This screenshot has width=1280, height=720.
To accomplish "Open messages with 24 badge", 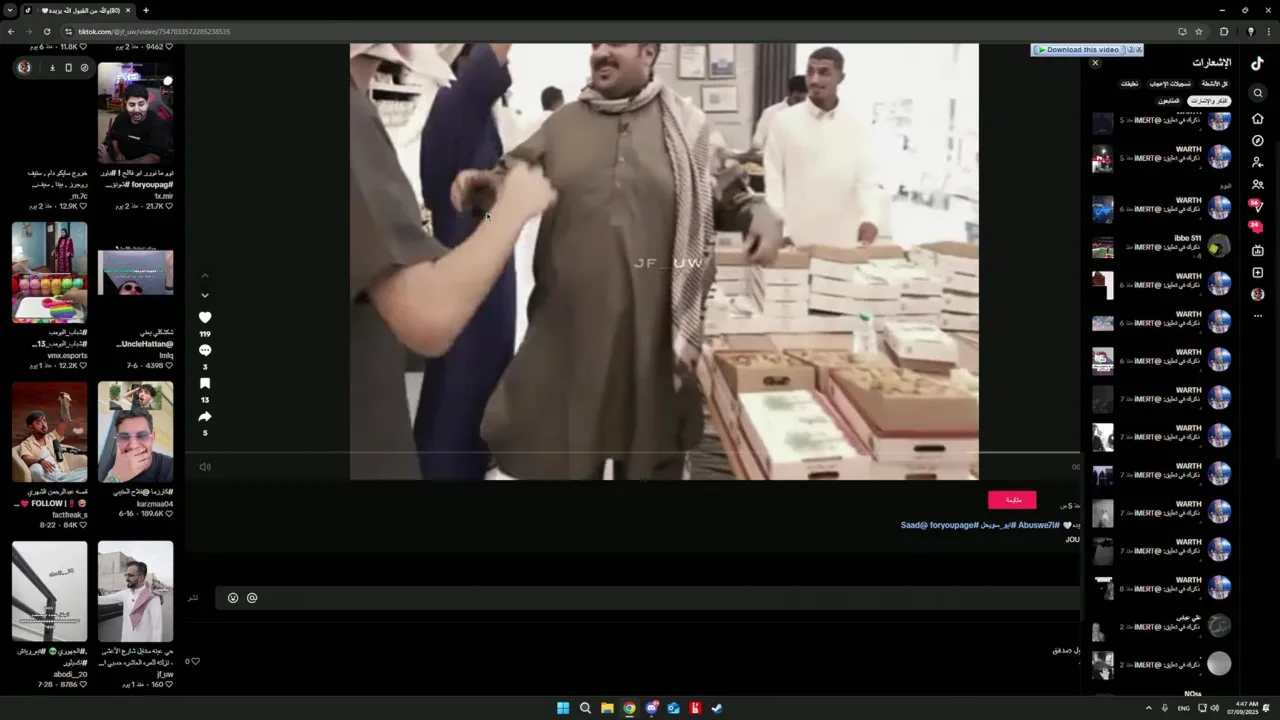I will pos(1256,227).
